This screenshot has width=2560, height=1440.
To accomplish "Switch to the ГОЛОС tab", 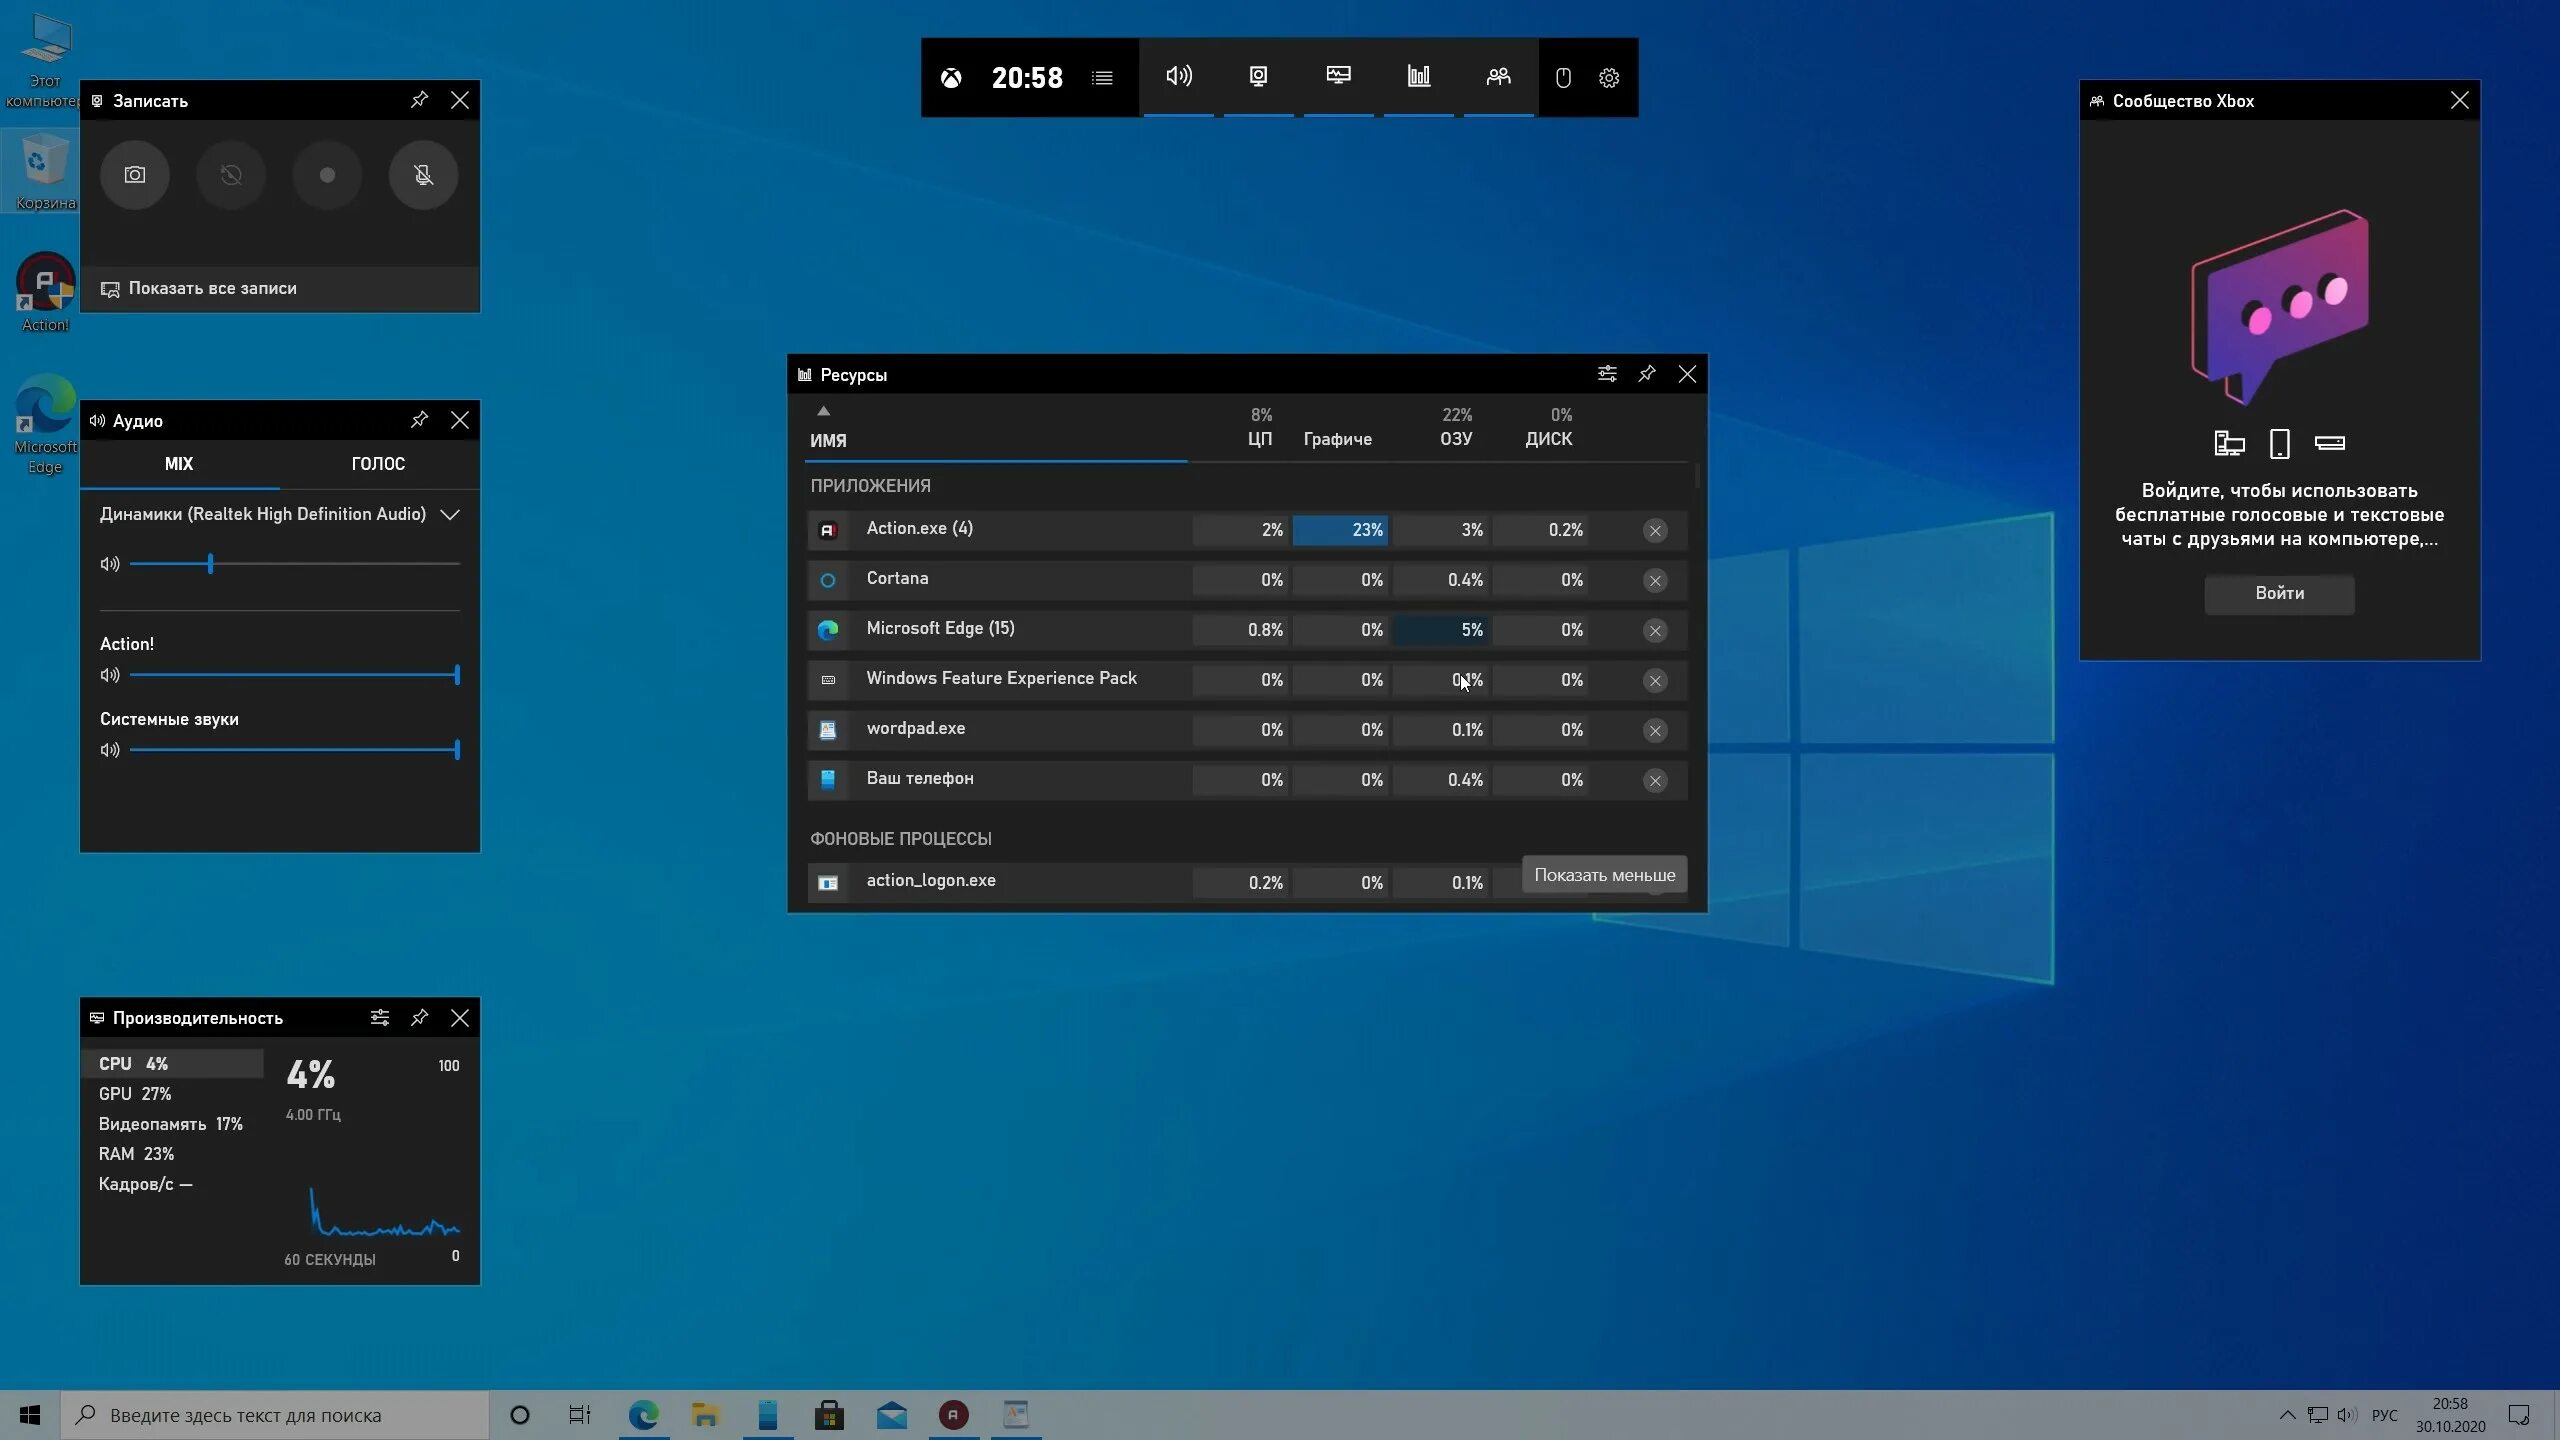I will [x=378, y=464].
